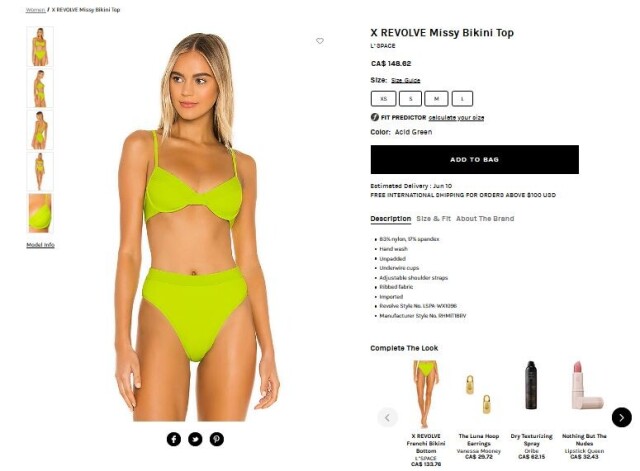640x471 pixels.
Task: Select size S
Action: 410,99
